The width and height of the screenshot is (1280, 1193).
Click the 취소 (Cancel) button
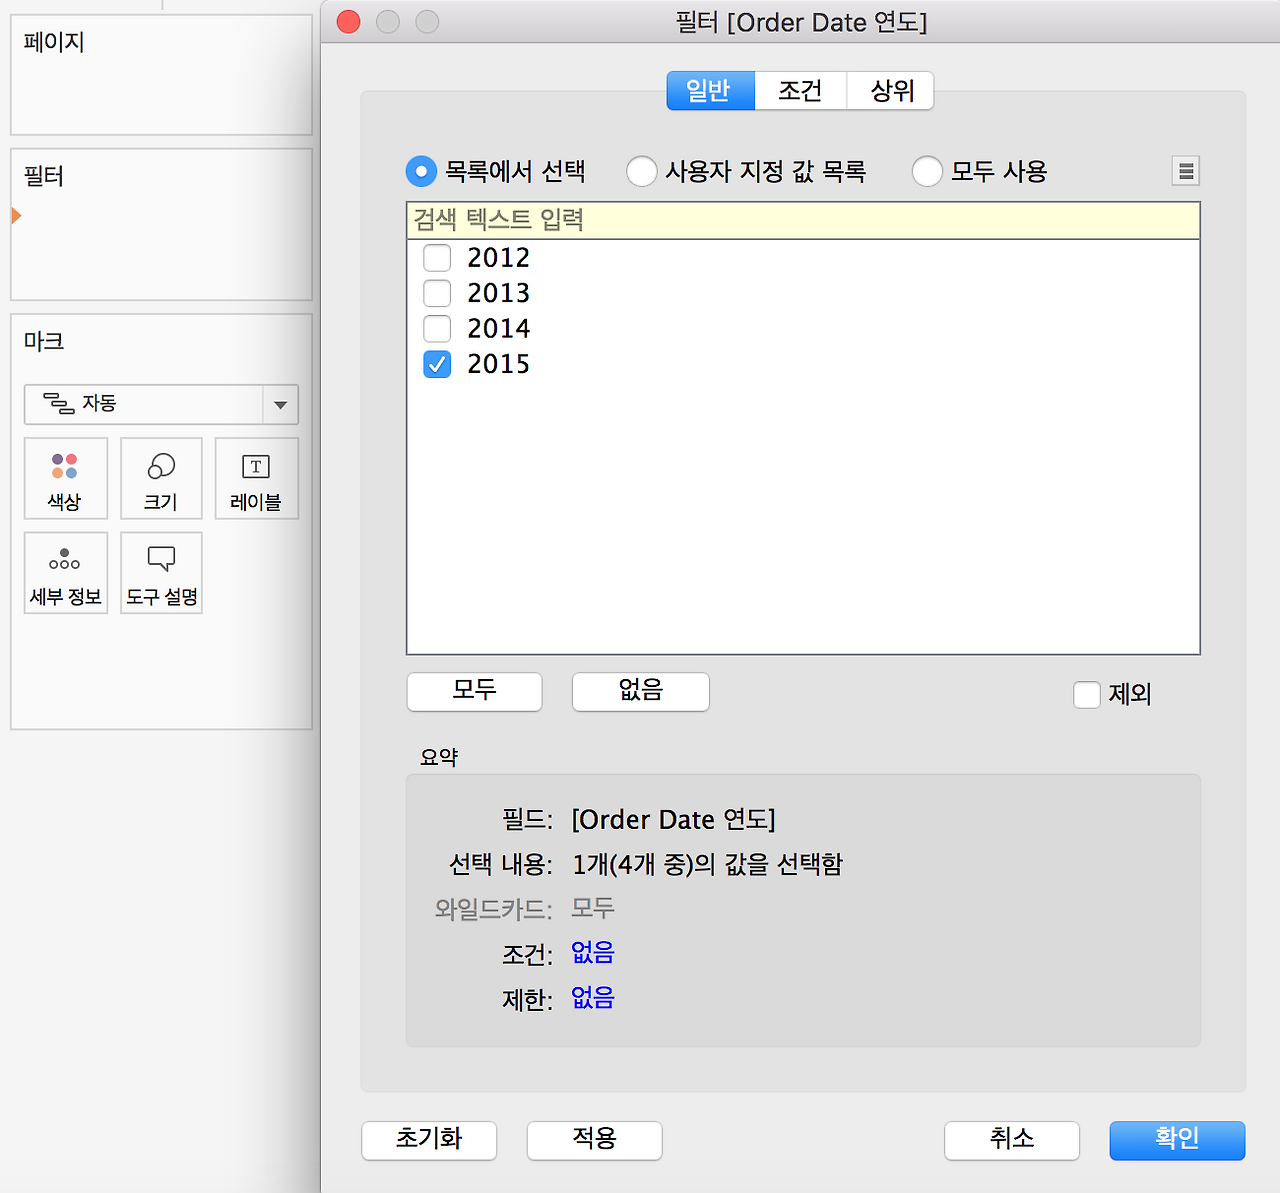point(1012,1140)
